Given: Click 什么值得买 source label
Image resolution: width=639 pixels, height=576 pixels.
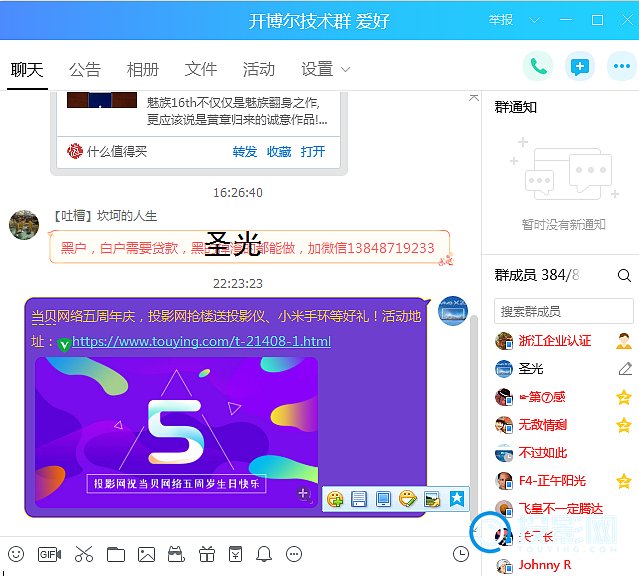Looking at the screenshot, I should [x=117, y=152].
